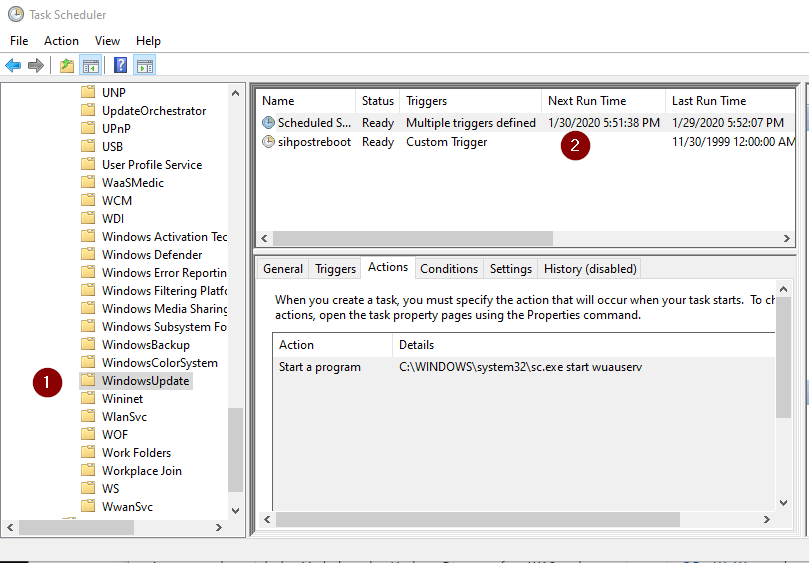Screen dimensions: 809x563
Task: Click the 'Custom Trigger' cell
Action: pos(446,142)
